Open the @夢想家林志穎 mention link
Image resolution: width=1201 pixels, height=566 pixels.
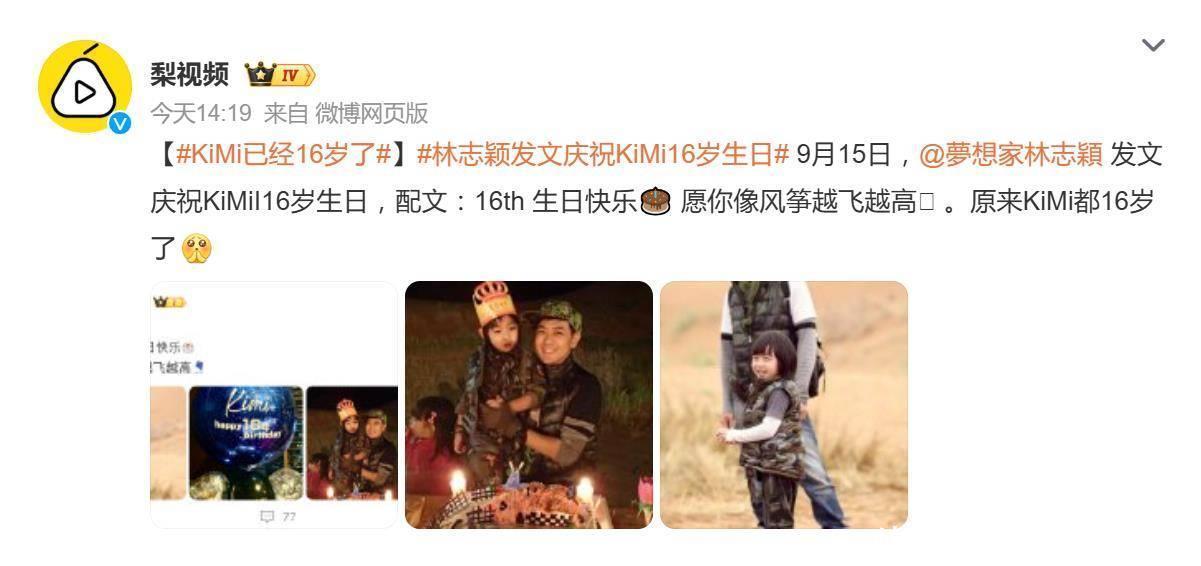pyautogui.click(x=1010, y=155)
